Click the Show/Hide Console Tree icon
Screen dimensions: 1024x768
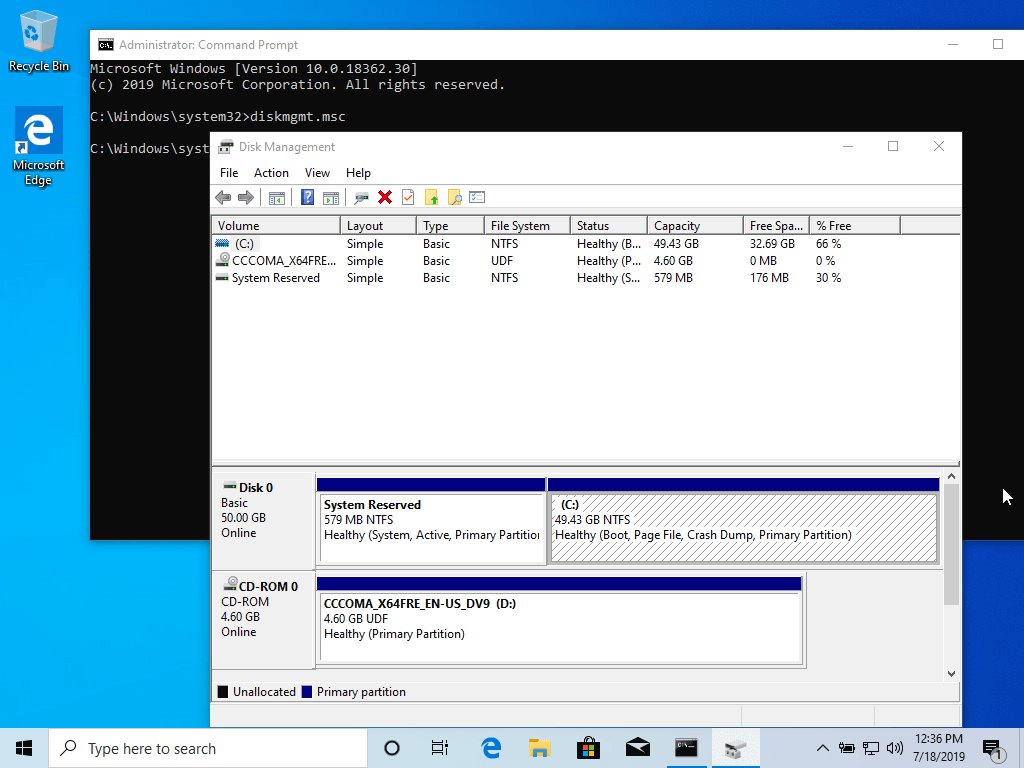click(x=277, y=198)
